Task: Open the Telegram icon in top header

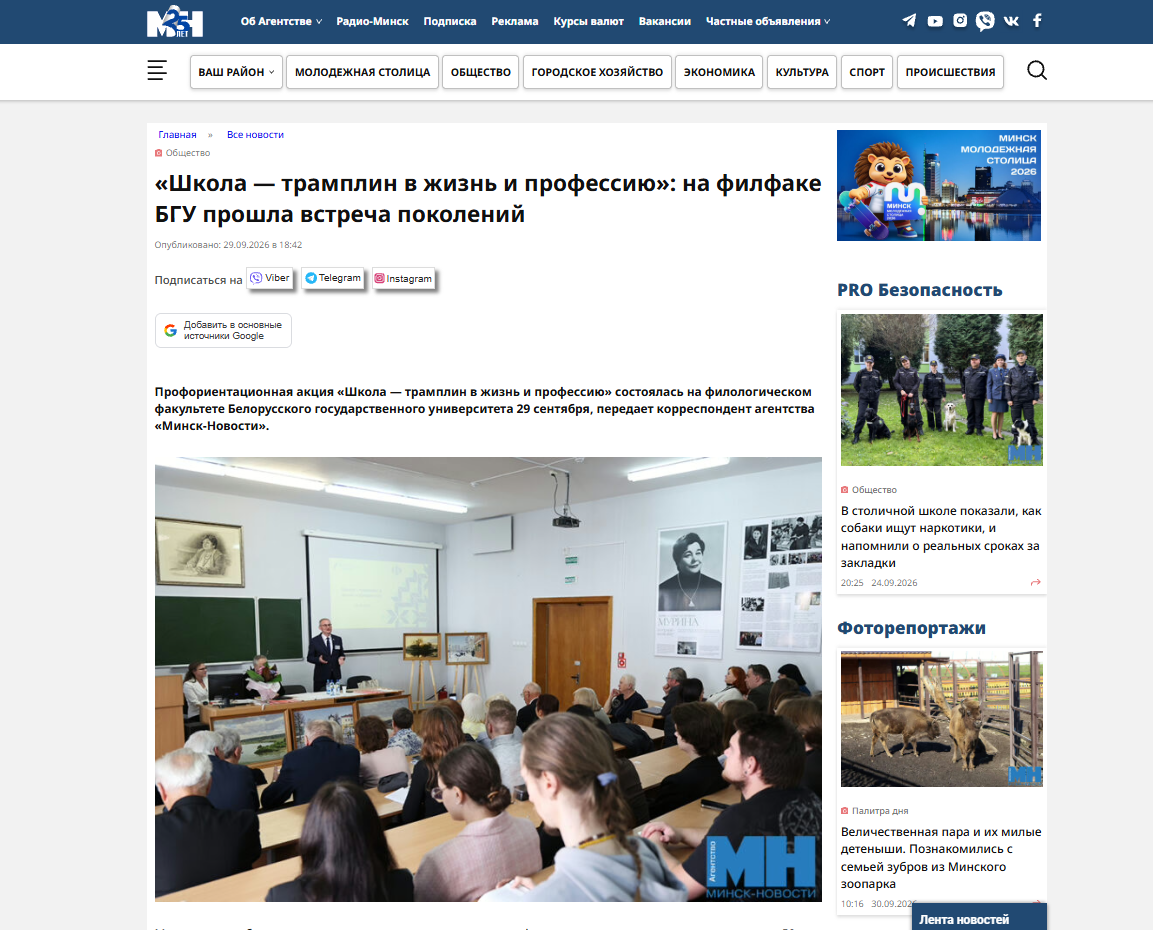Action: coord(909,21)
